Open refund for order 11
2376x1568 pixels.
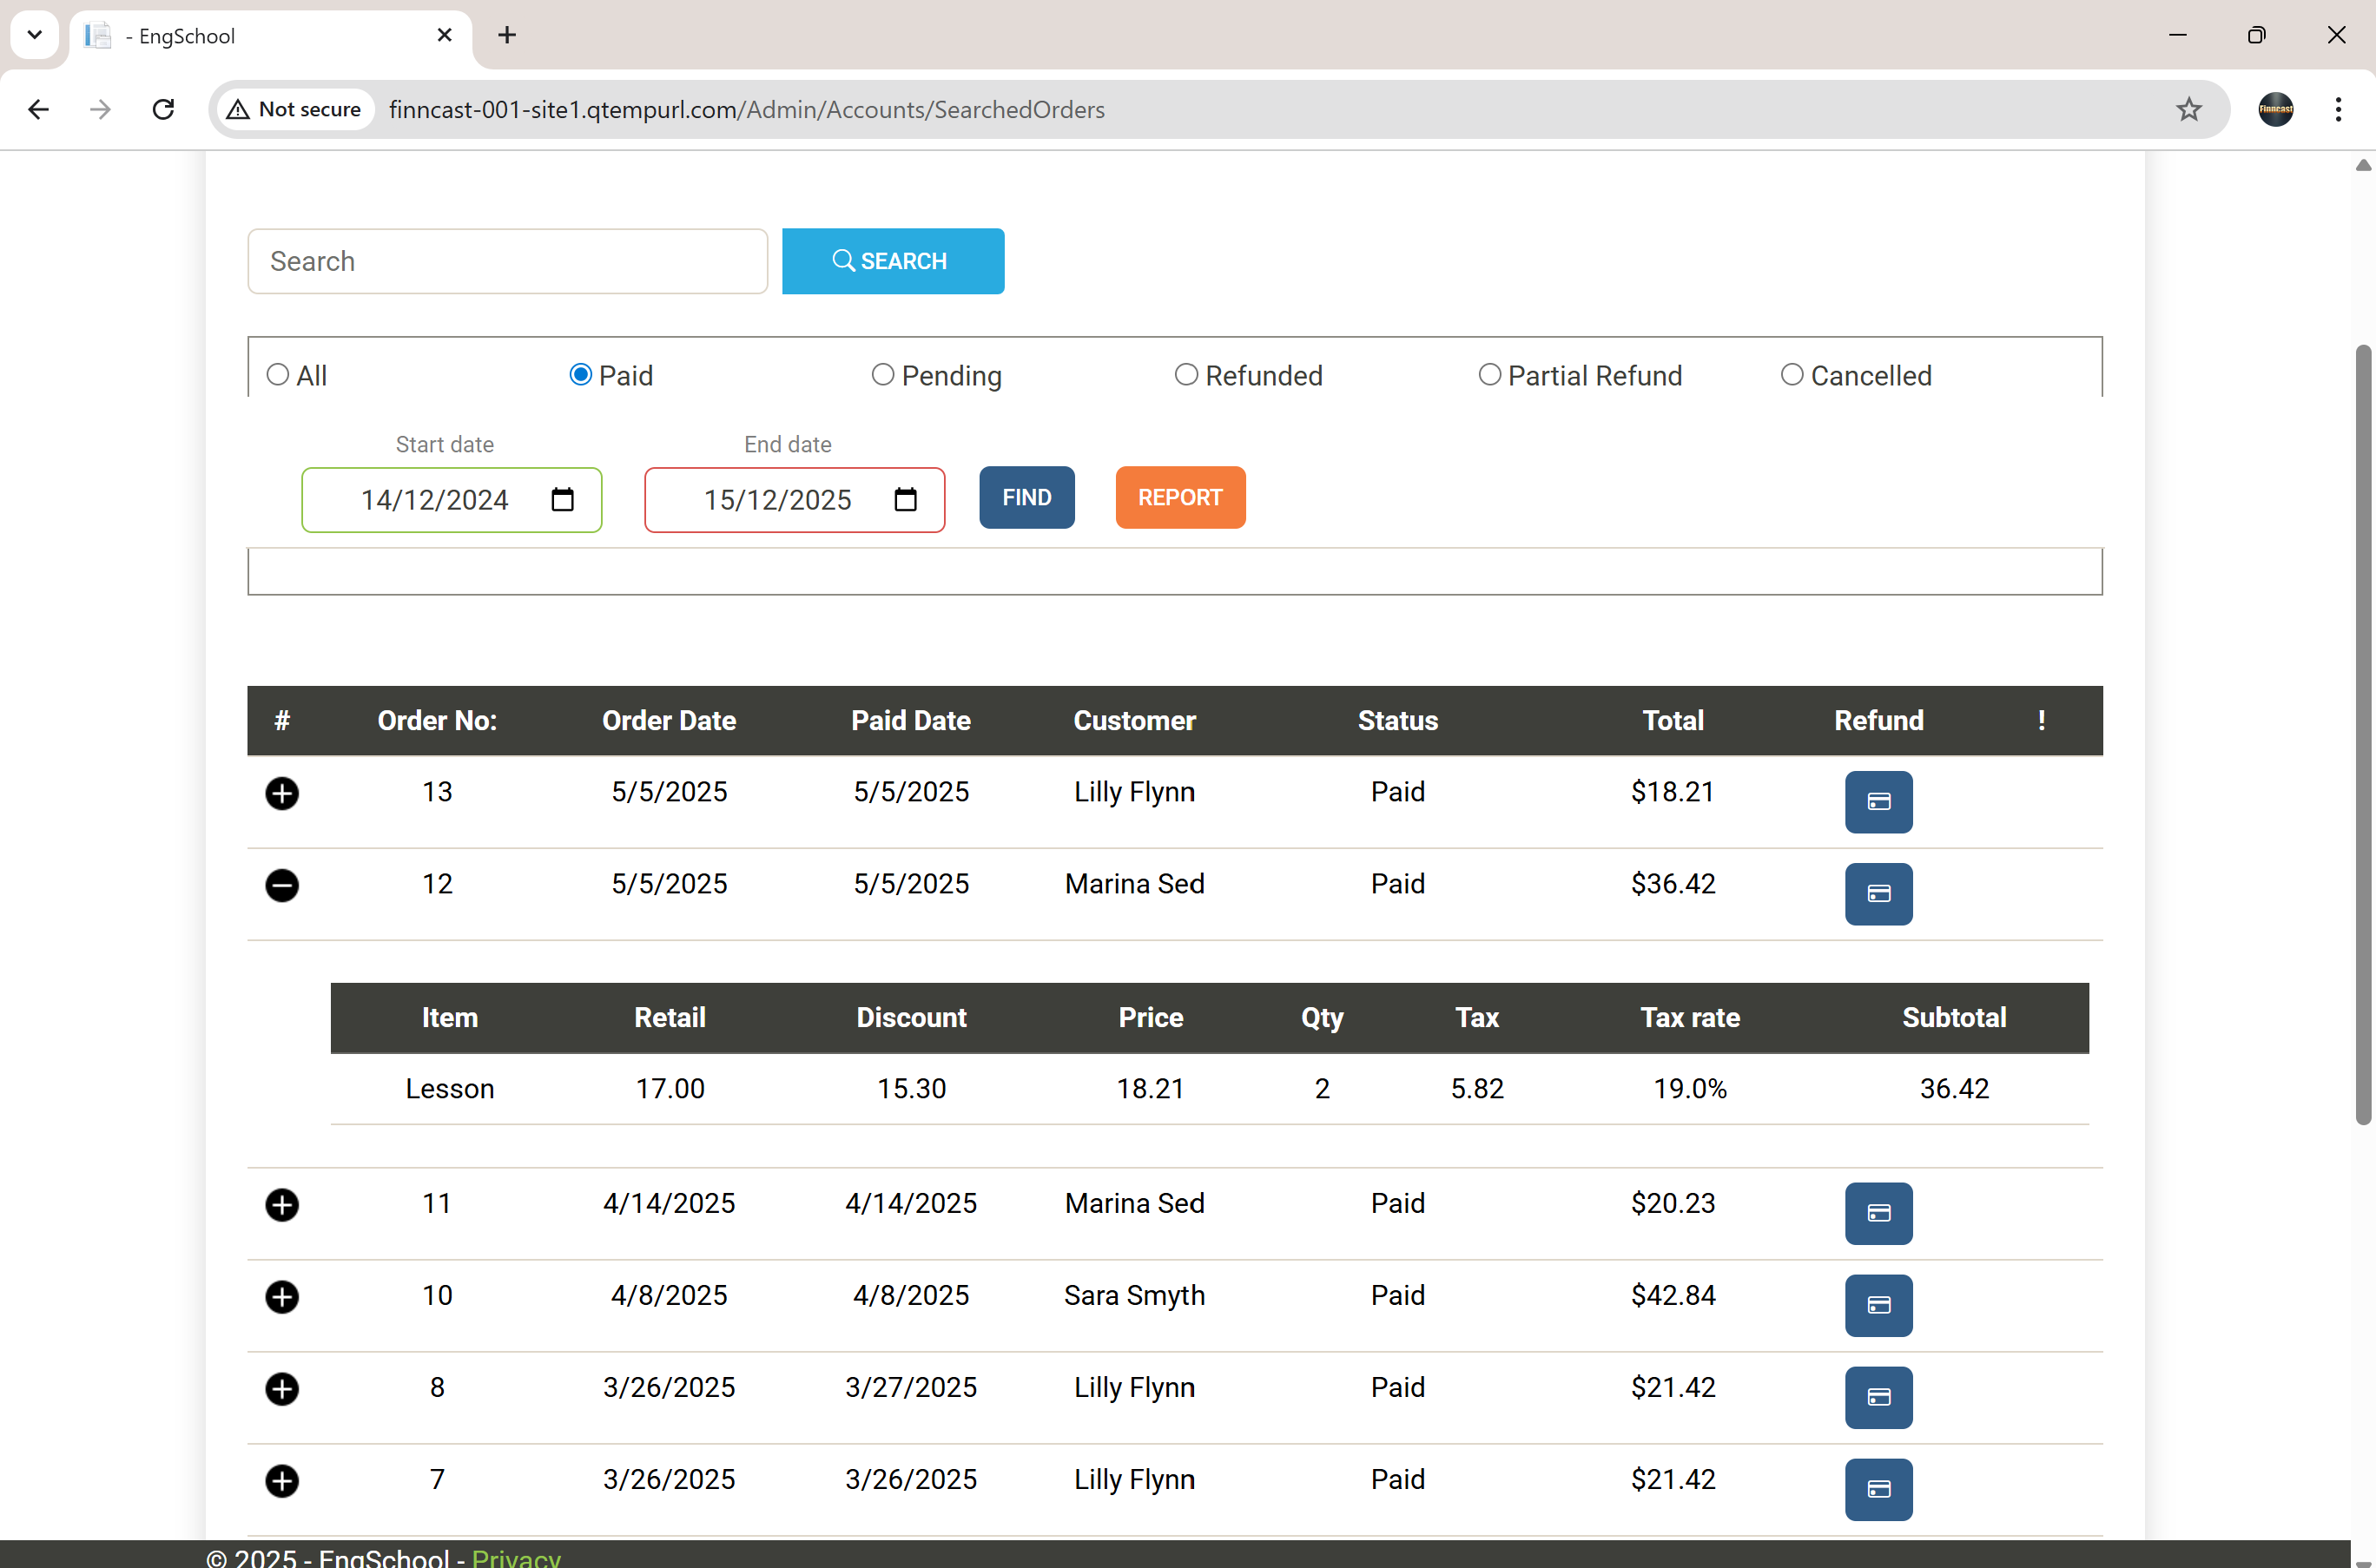[1878, 1213]
